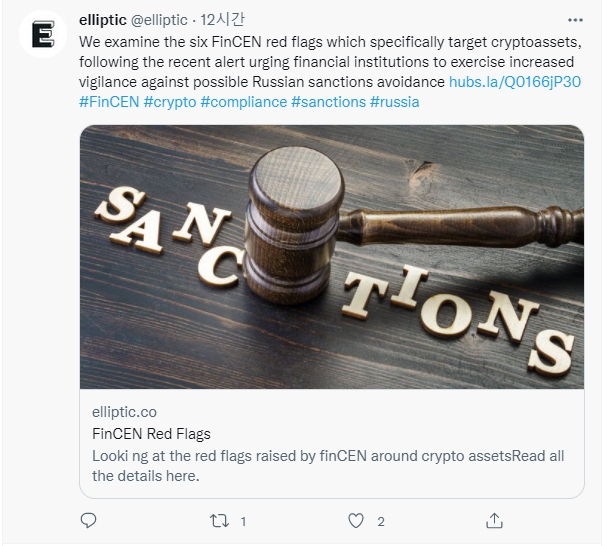The height and width of the screenshot is (546, 604).
Task: Open the FinCEN Red Flags card title
Action: [151, 434]
